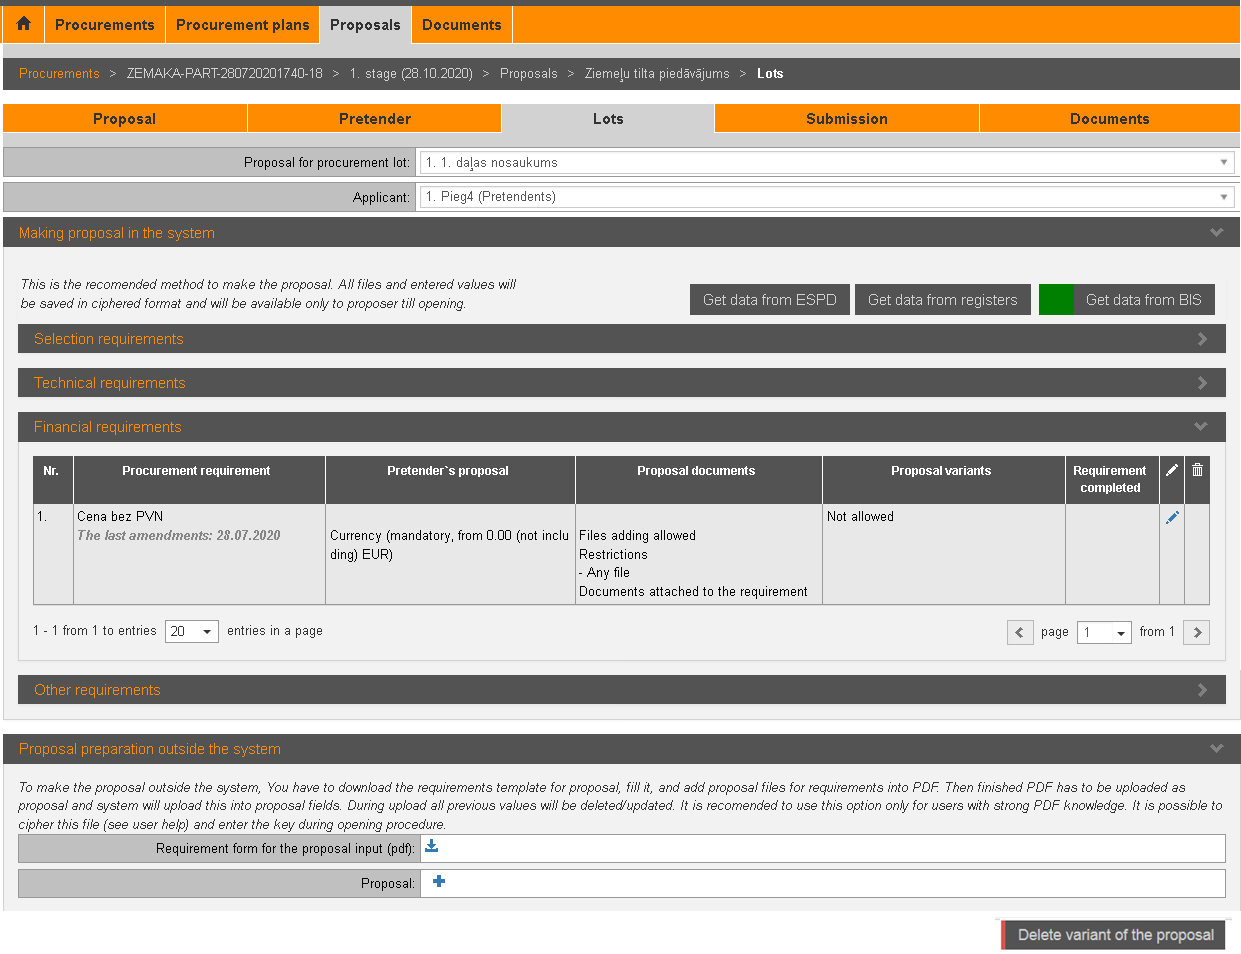This screenshot has height=954, width=1241.
Task: Open the Procurement plans menu
Action: coord(242,25)
